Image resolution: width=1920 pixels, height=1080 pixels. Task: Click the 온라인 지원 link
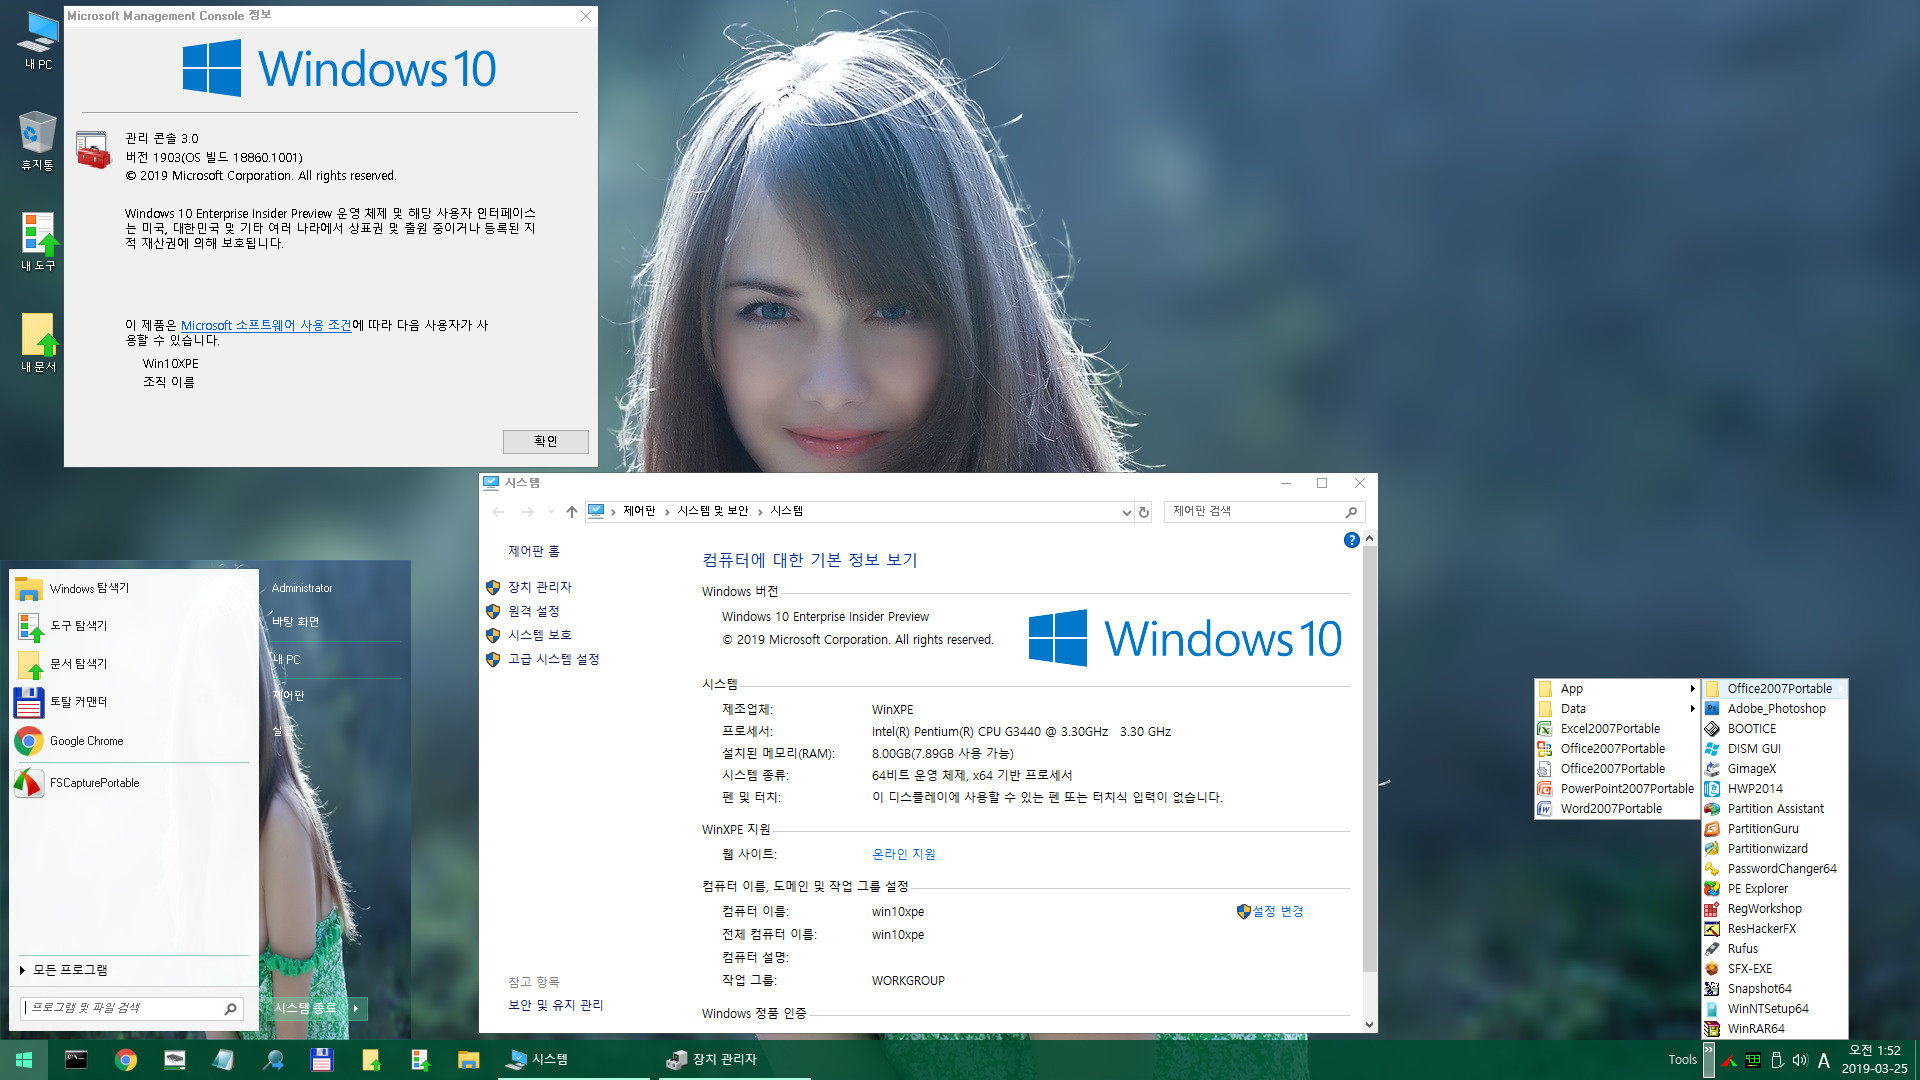coord(904,855)
